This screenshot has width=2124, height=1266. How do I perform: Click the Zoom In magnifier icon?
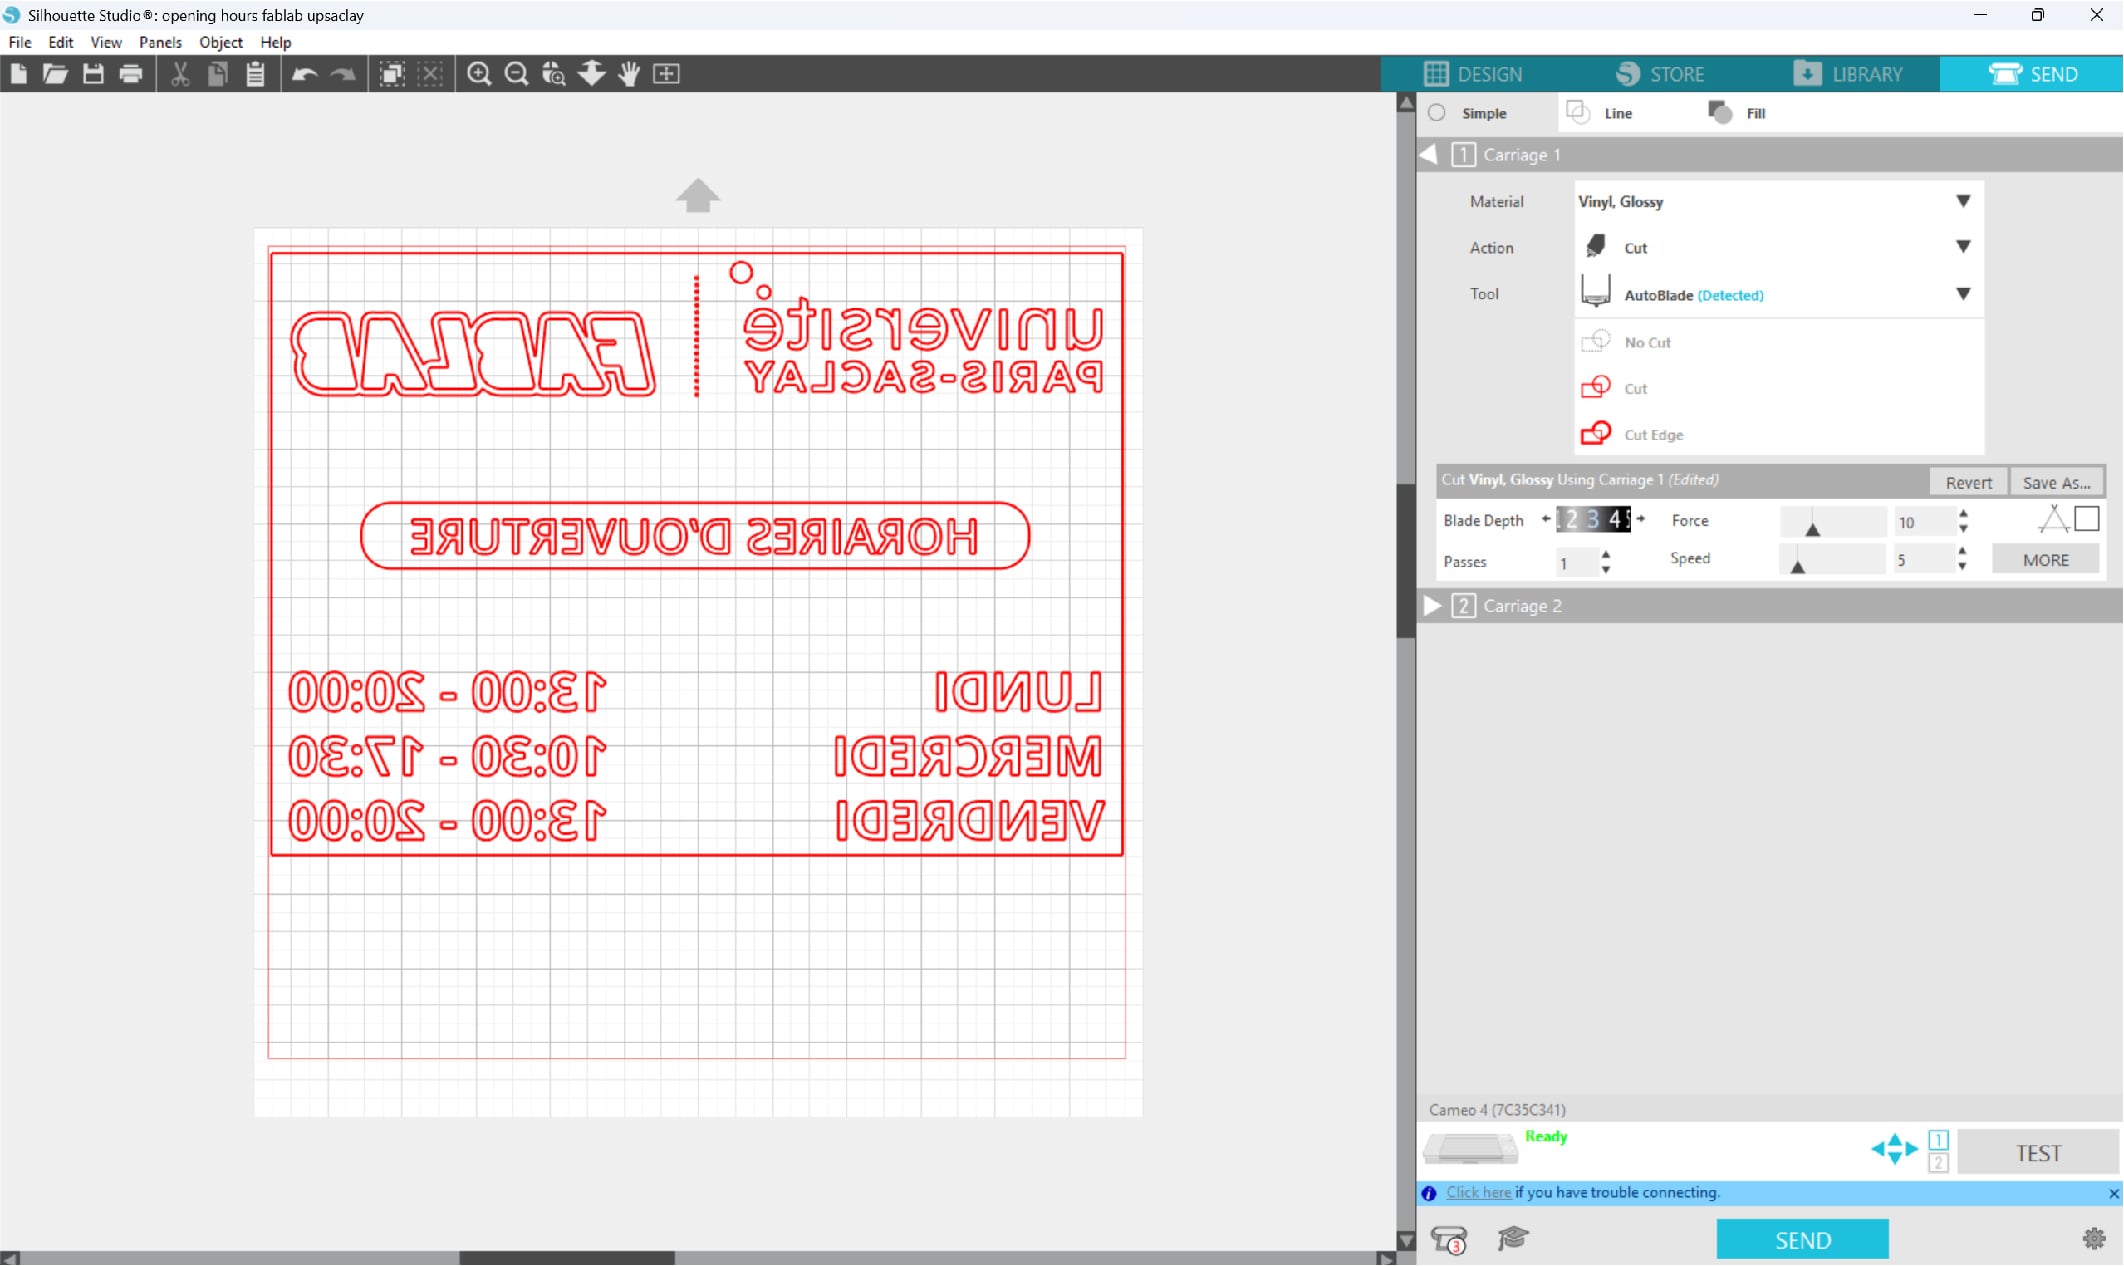479,74
